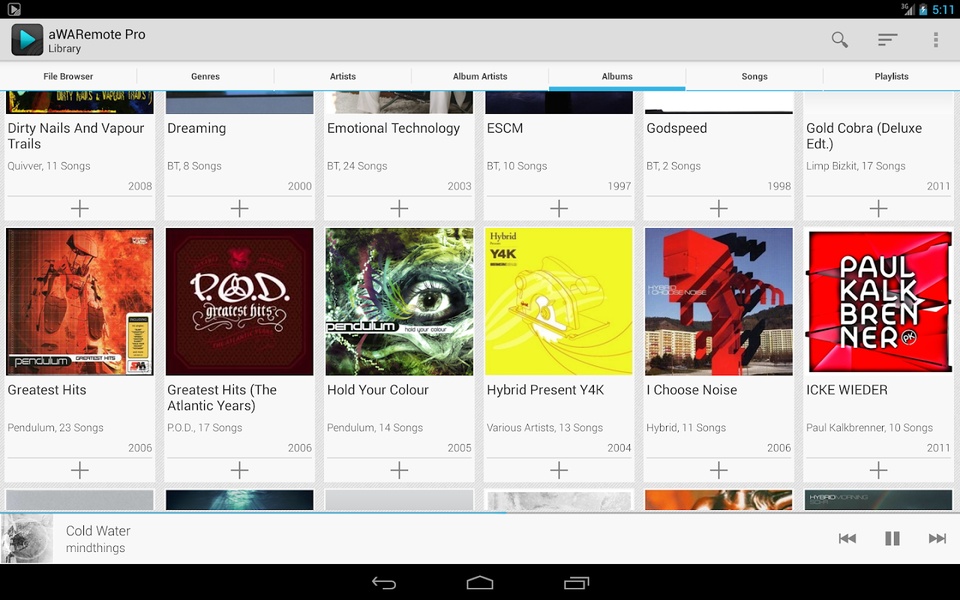Tap Android back navigation button
This screenshot has height=600, width=960.
(x=384, y=583)
